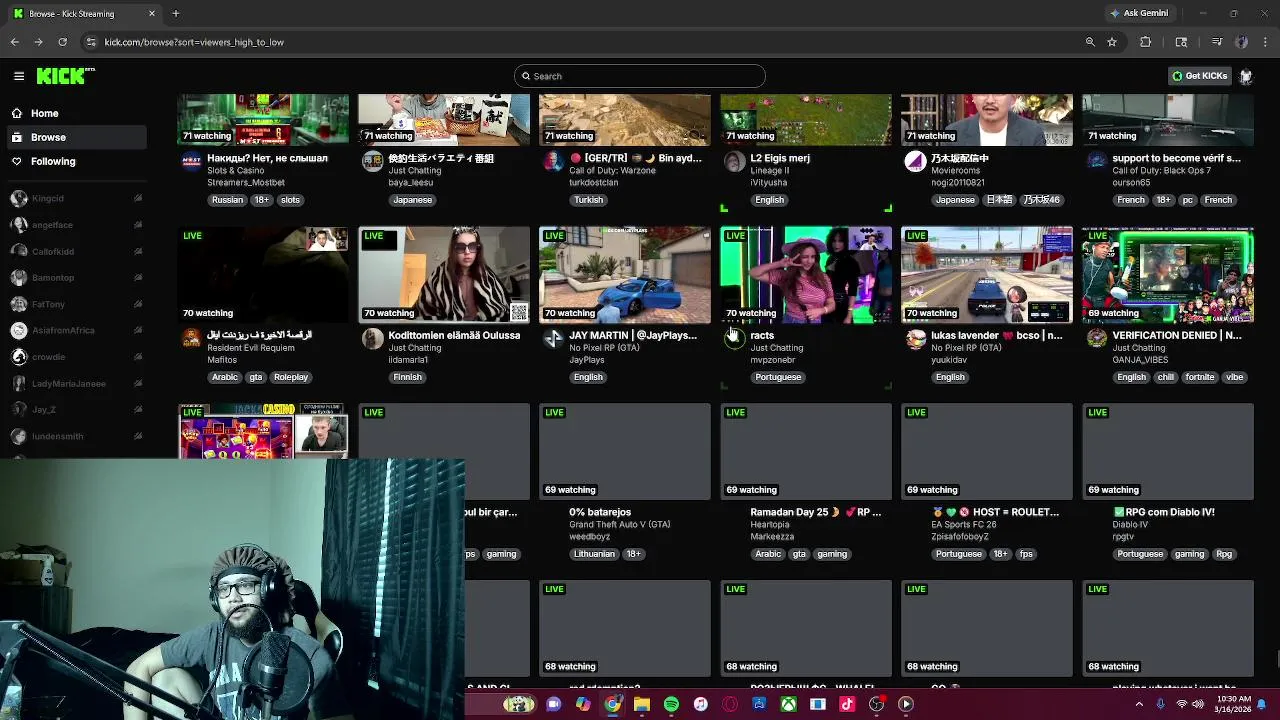The width and height of the screenshot is (1280, 720).
Task: Open Apple Music from the taskbar
Action: point(701,704)
